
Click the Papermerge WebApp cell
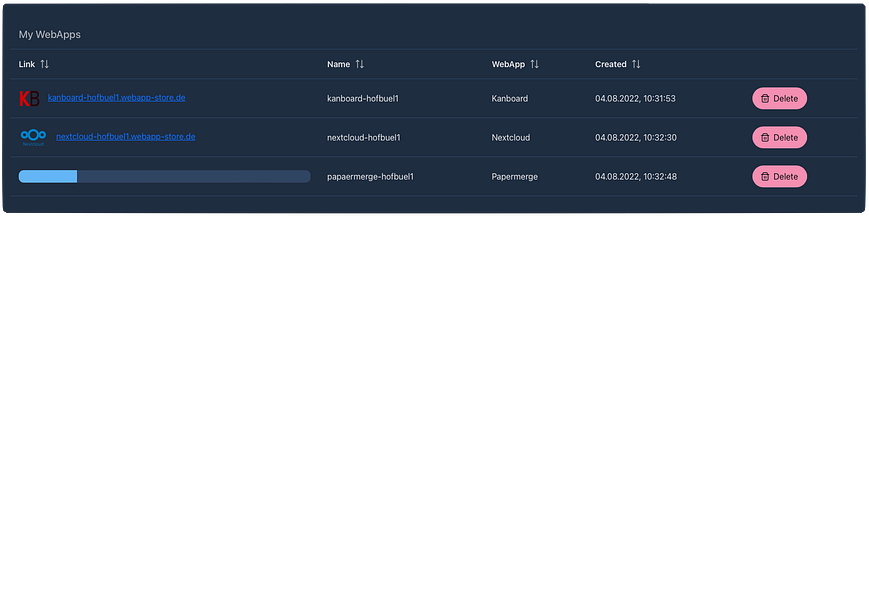[515, 177]
